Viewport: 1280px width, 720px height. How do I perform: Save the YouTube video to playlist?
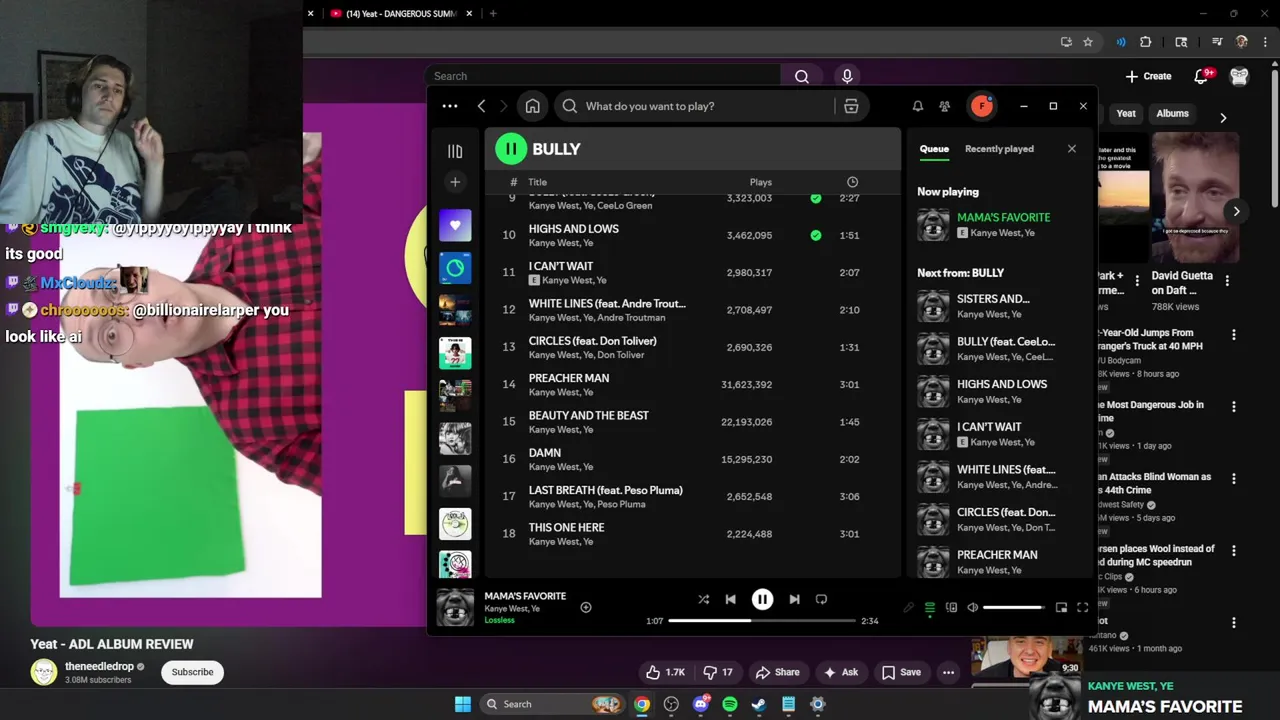pos(901,672)
